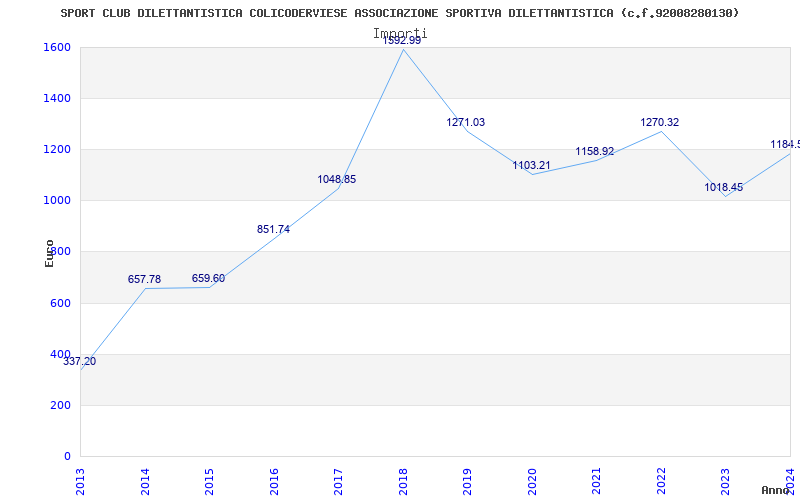
Task: Click the 2018 peak label 1592.99
Action: pos(402,41)
